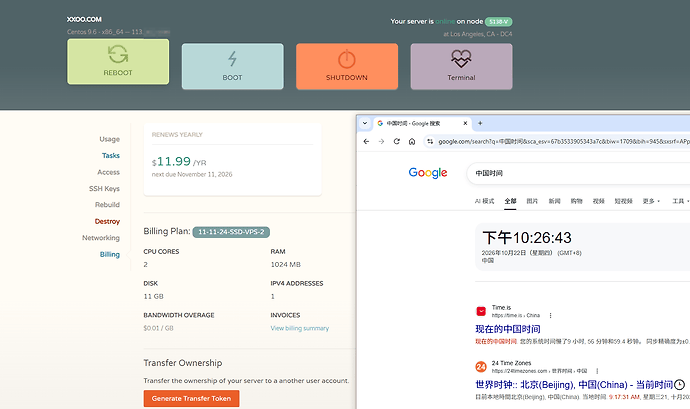Close the Google search browser tab

click(x=465, y=123)
